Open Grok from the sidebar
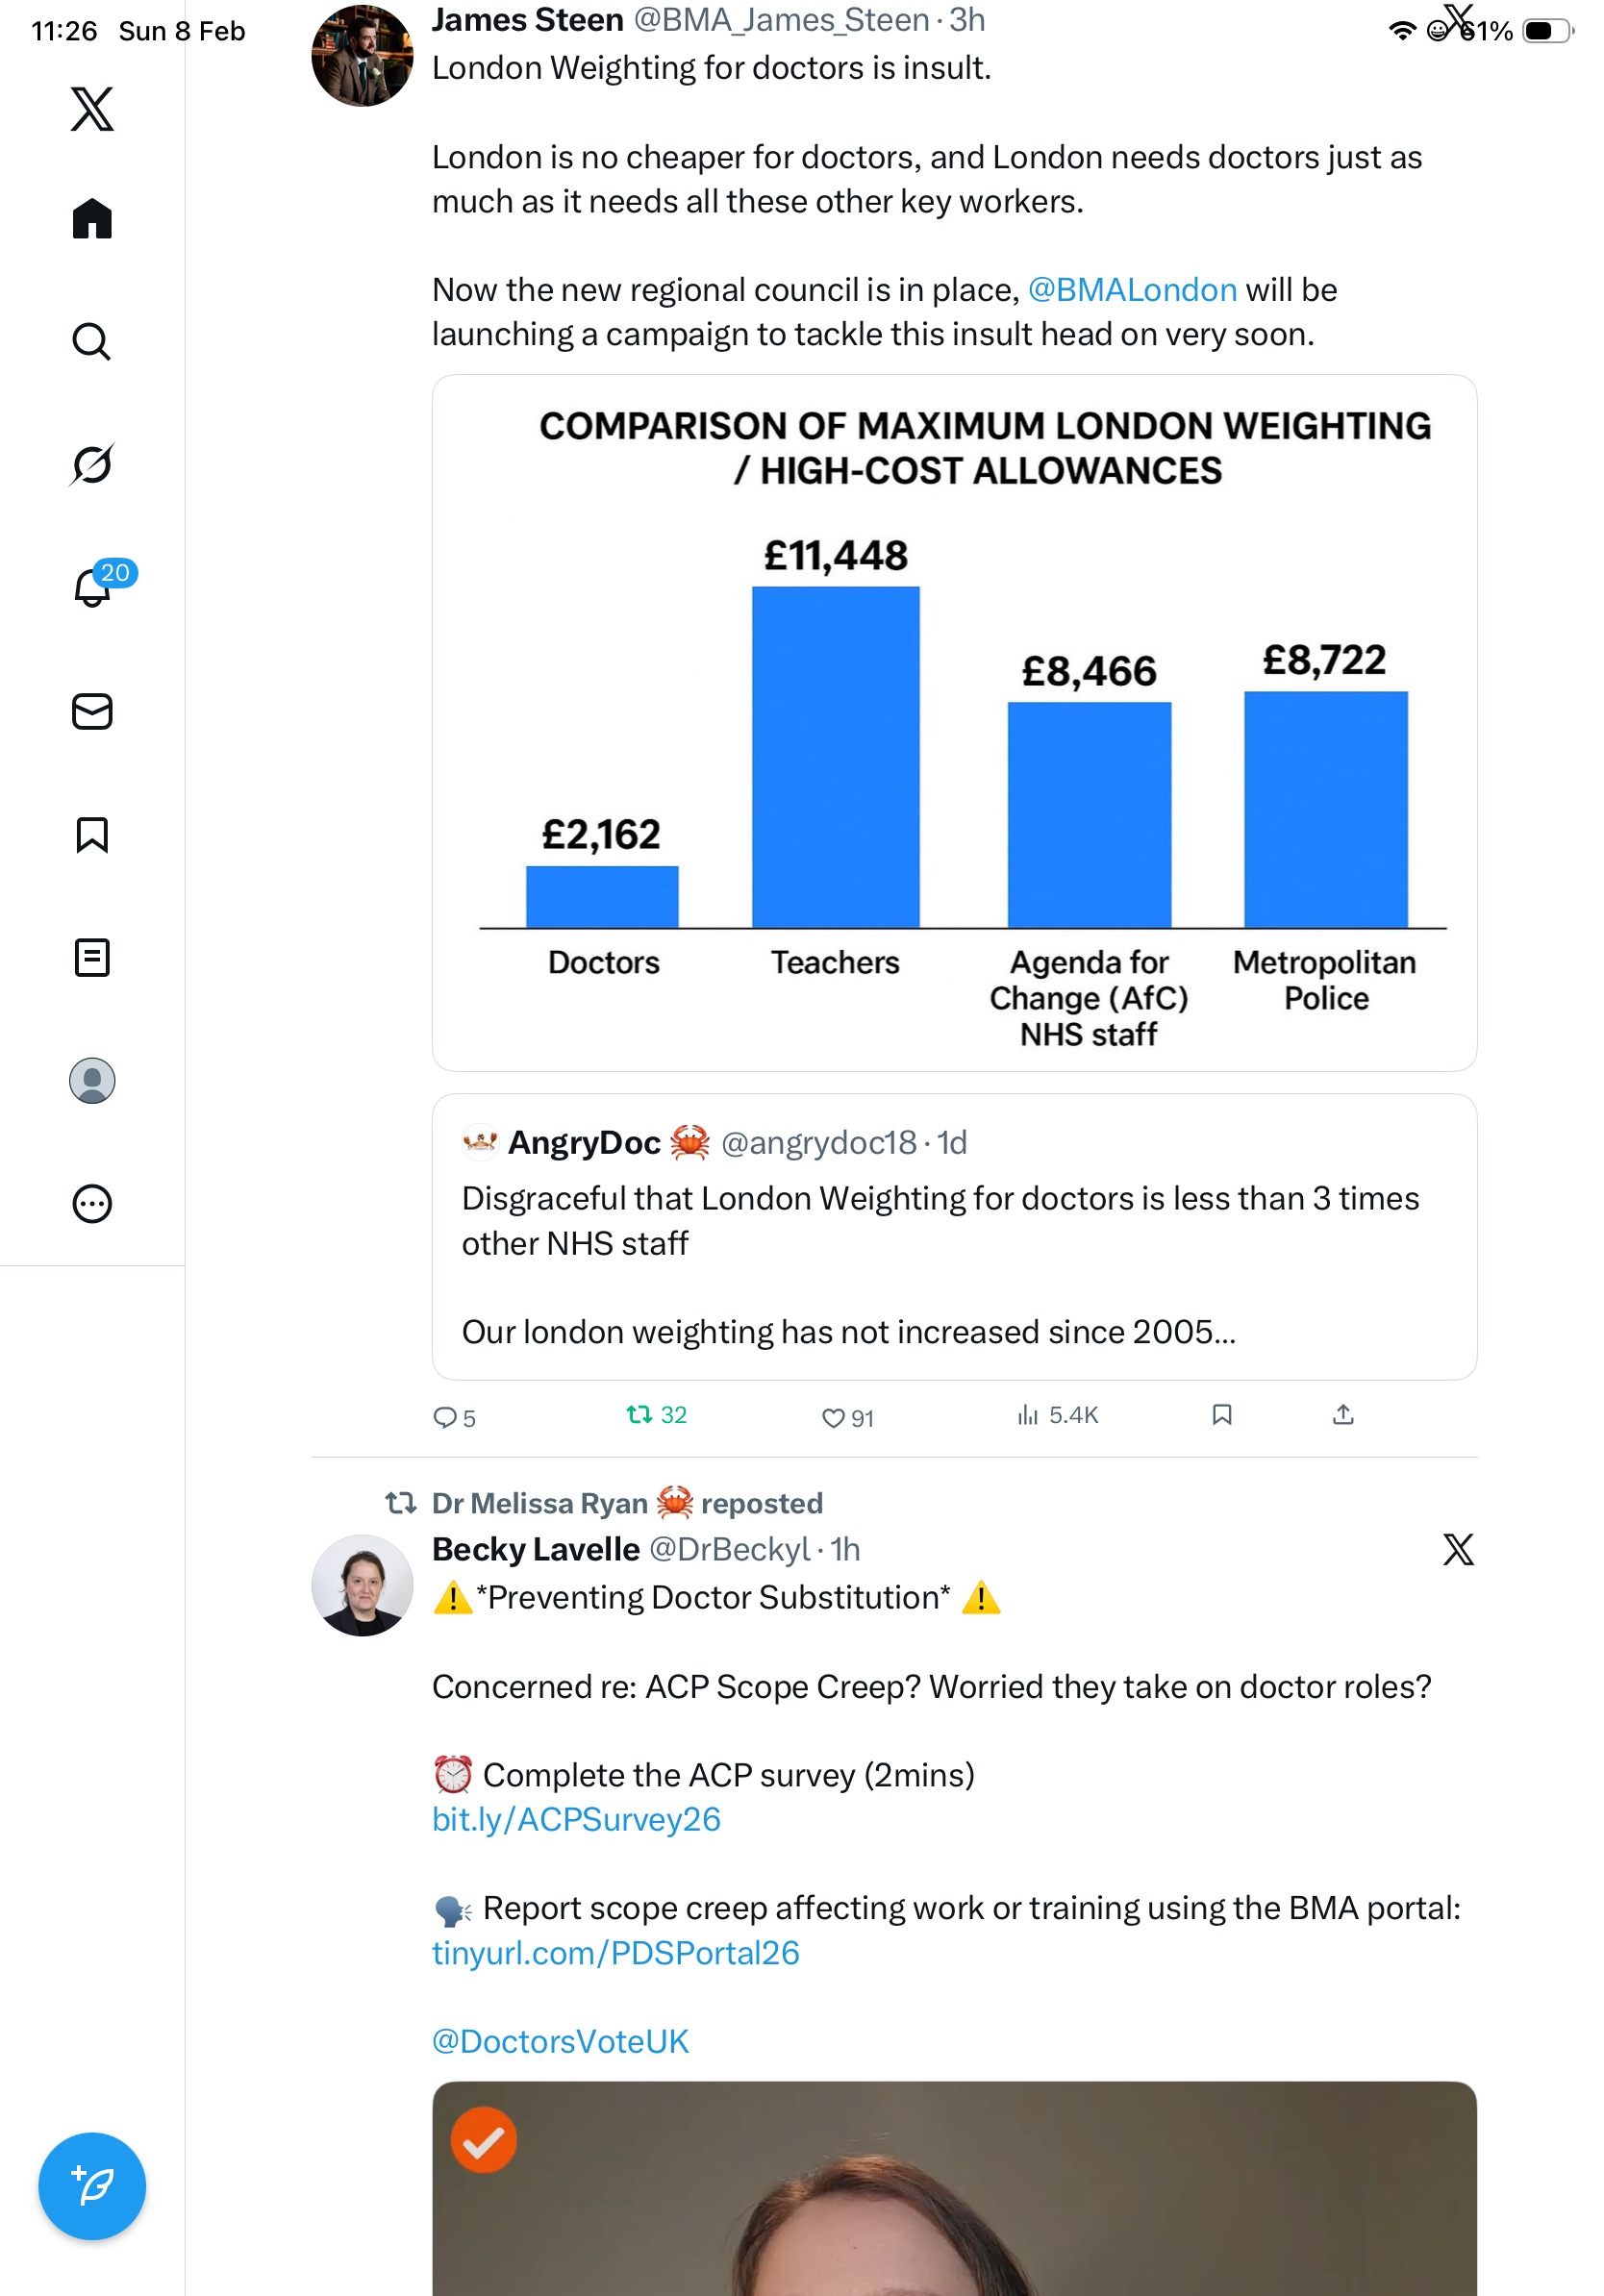Screen dimensions: 1604x2296 (92, 465)
